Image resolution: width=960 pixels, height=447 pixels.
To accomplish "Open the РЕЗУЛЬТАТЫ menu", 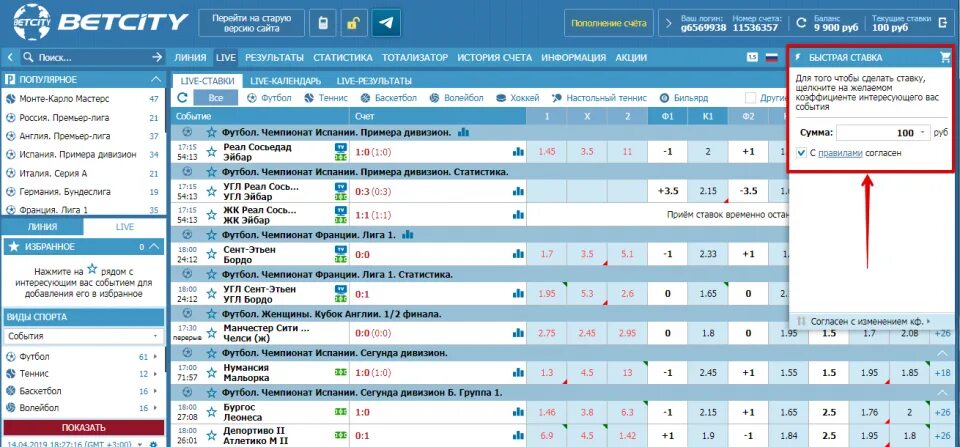I will (274, 58).
